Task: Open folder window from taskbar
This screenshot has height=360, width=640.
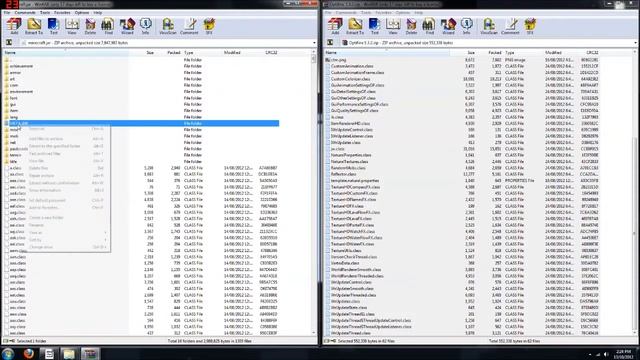Action: pyautogui.click(x=69, y=353)
